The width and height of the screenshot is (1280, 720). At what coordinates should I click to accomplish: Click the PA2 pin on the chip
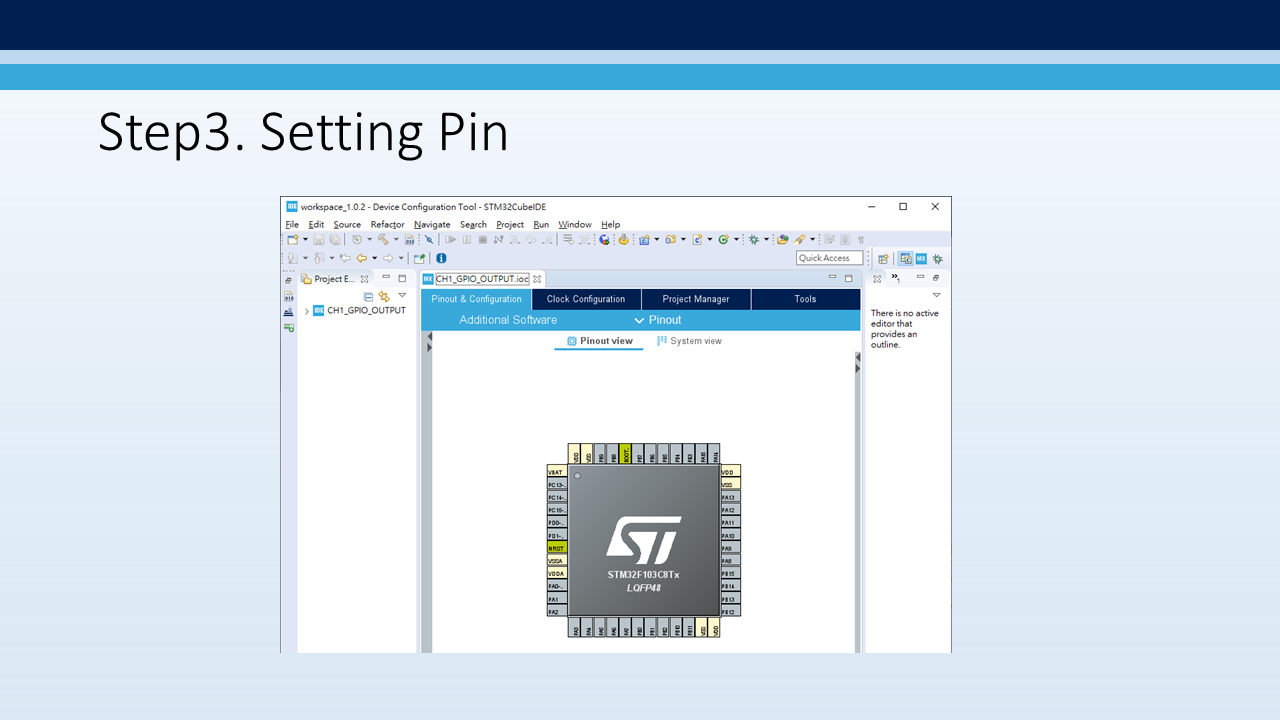pos(557,611)
